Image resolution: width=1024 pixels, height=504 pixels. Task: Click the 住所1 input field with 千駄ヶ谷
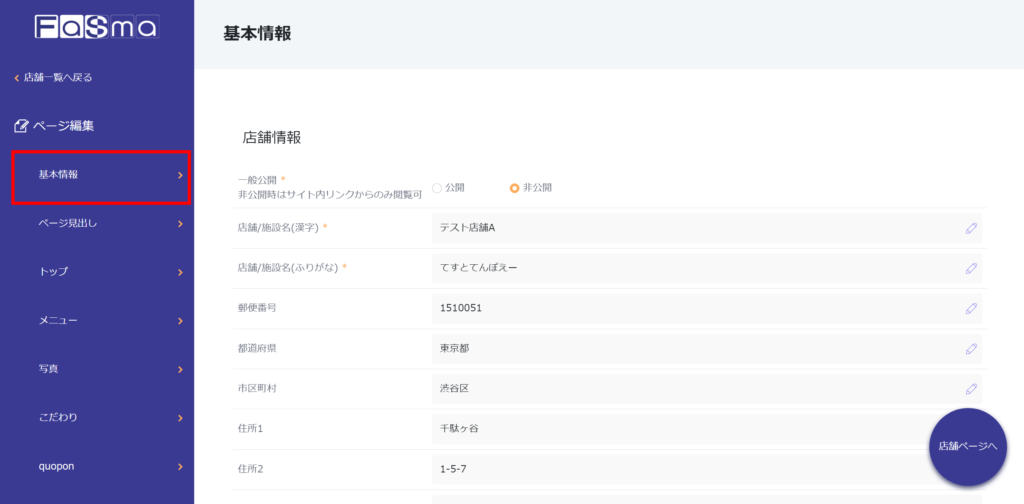[x=680, y=429]
